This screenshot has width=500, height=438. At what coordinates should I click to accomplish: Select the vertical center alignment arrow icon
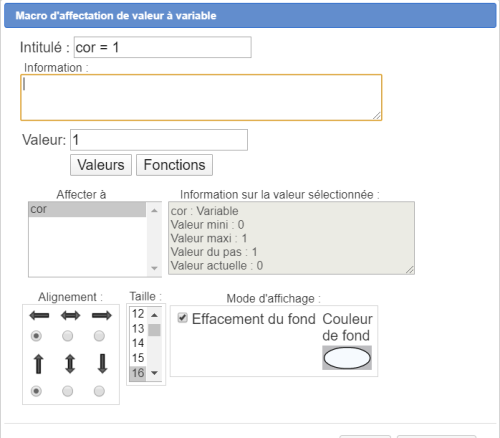click(70, 364)
